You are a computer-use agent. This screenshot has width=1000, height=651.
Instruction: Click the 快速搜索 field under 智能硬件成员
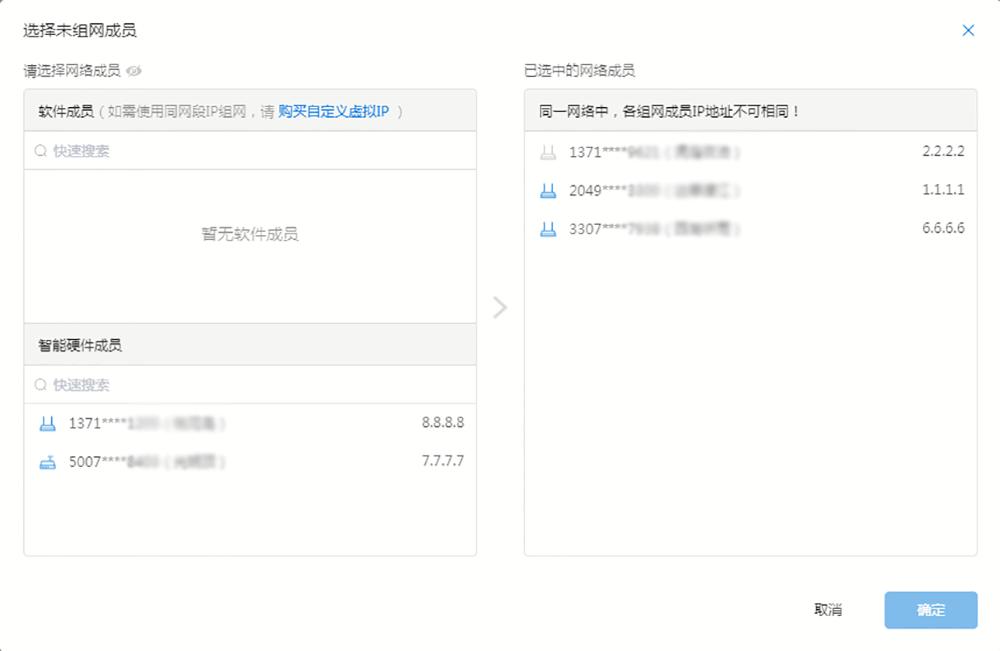coord(150,384)
